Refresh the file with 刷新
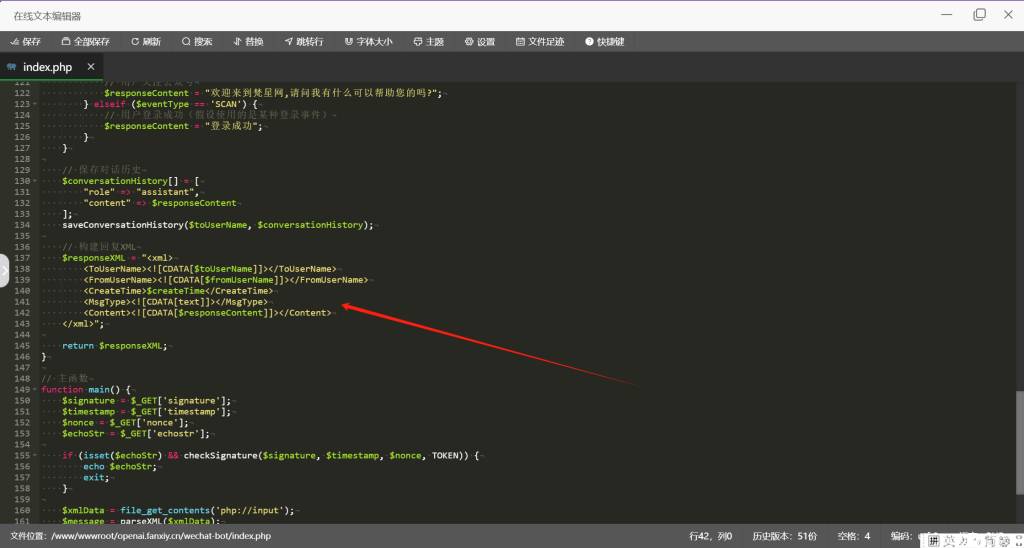 145,42
